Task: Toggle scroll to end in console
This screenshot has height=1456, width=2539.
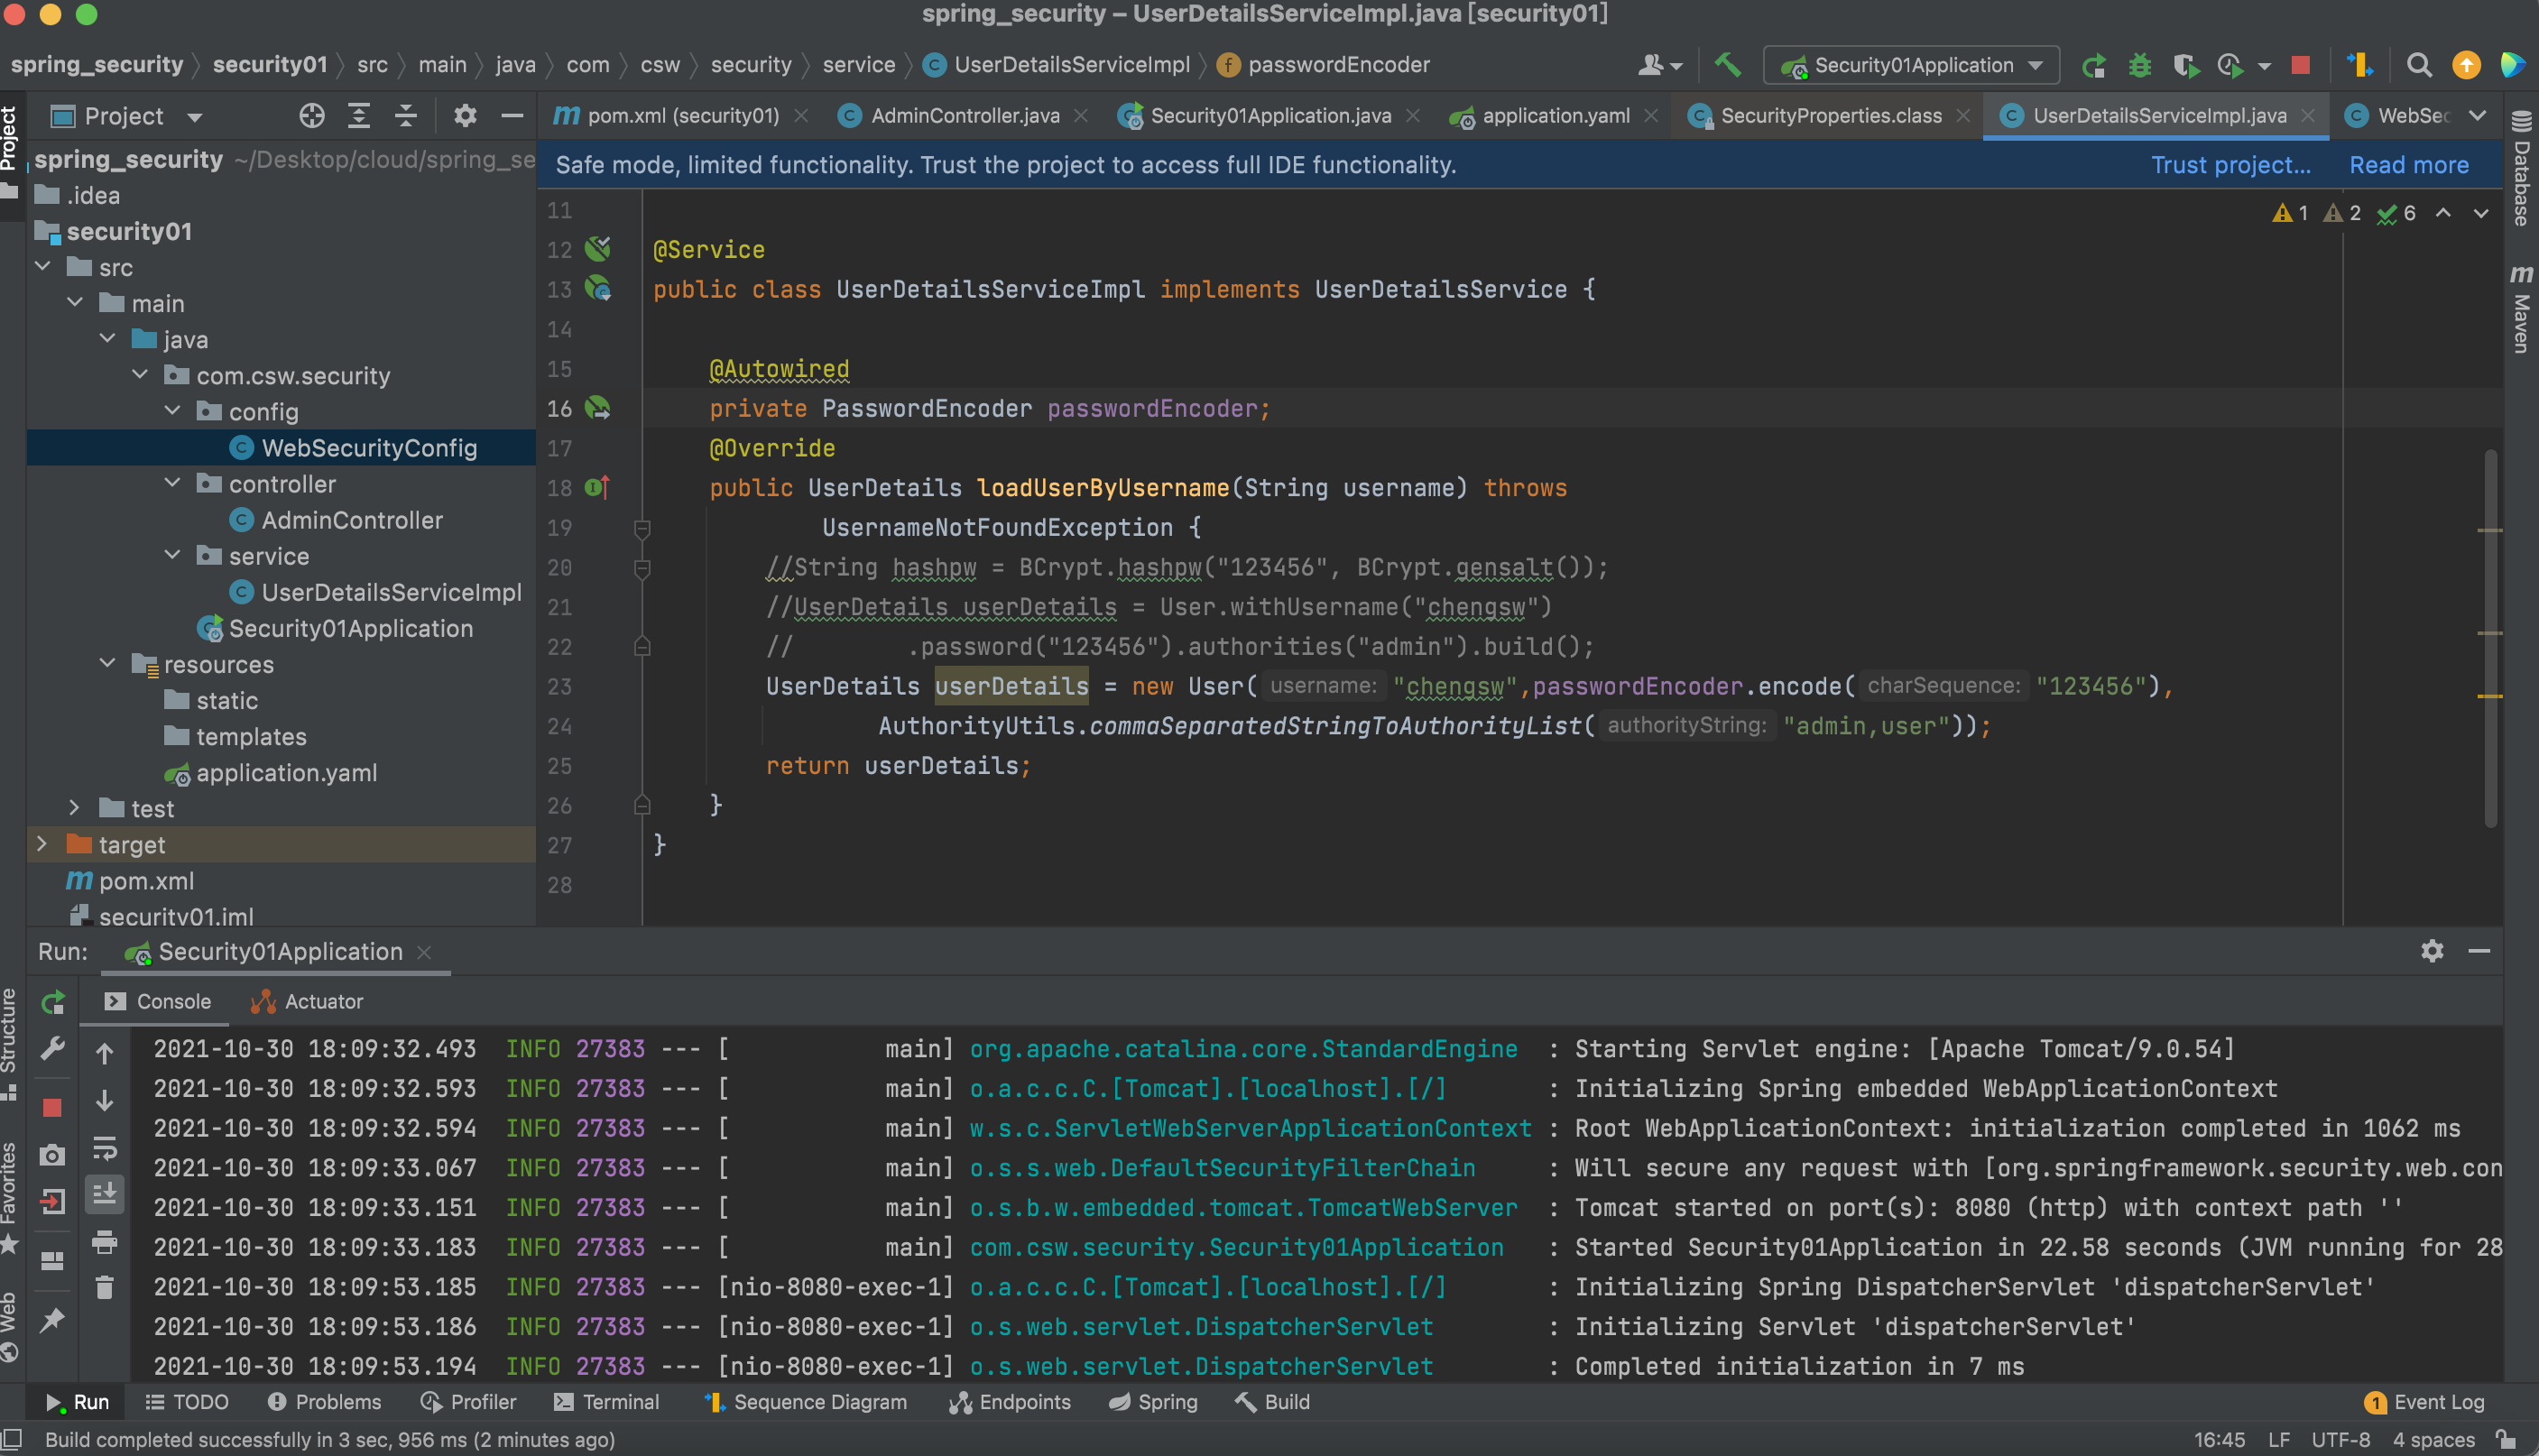Action: tap(104, 1194)
